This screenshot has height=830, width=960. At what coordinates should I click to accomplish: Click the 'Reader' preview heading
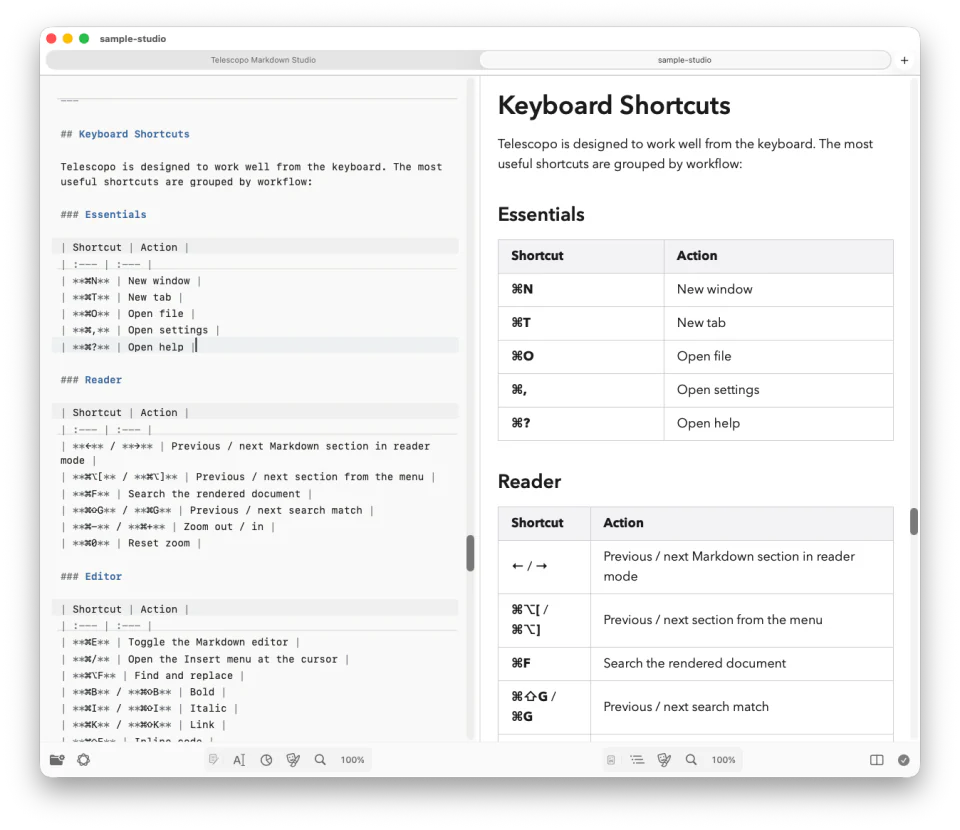coord(530,481)
